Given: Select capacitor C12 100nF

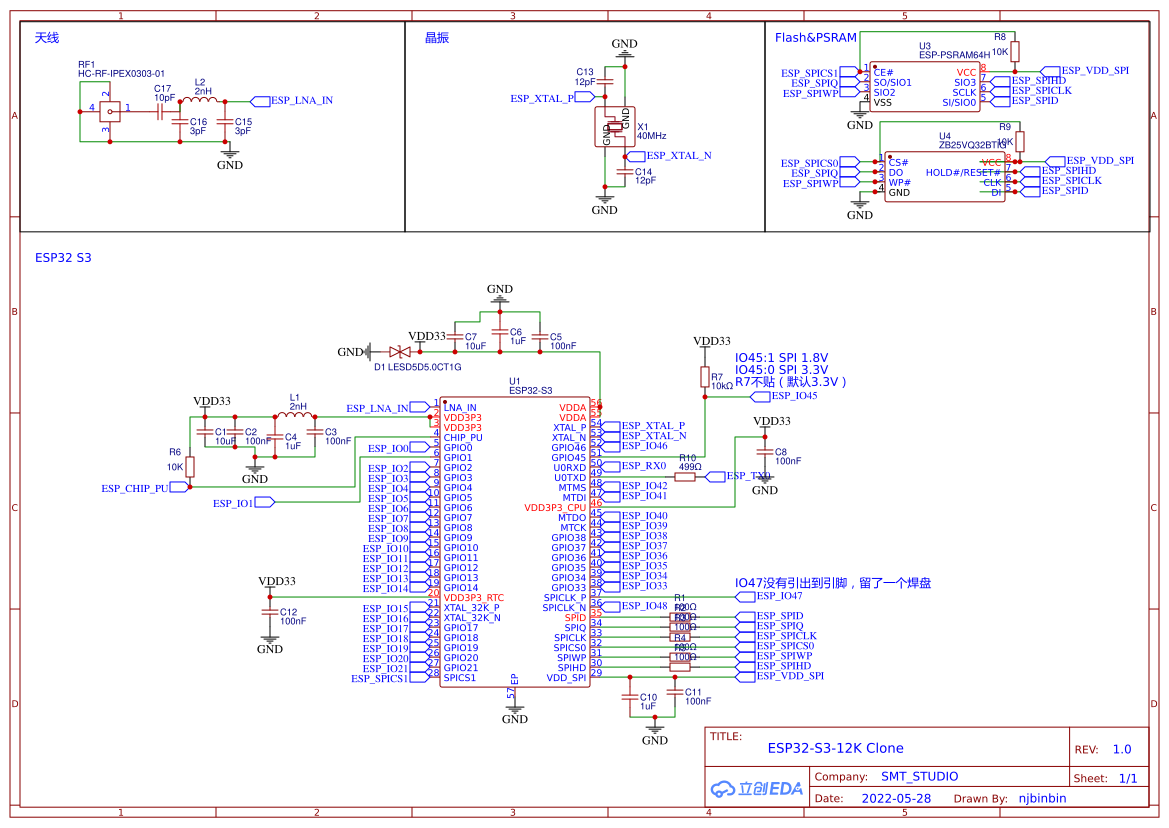Looking at the screenshot, I should tap(270, 612).
